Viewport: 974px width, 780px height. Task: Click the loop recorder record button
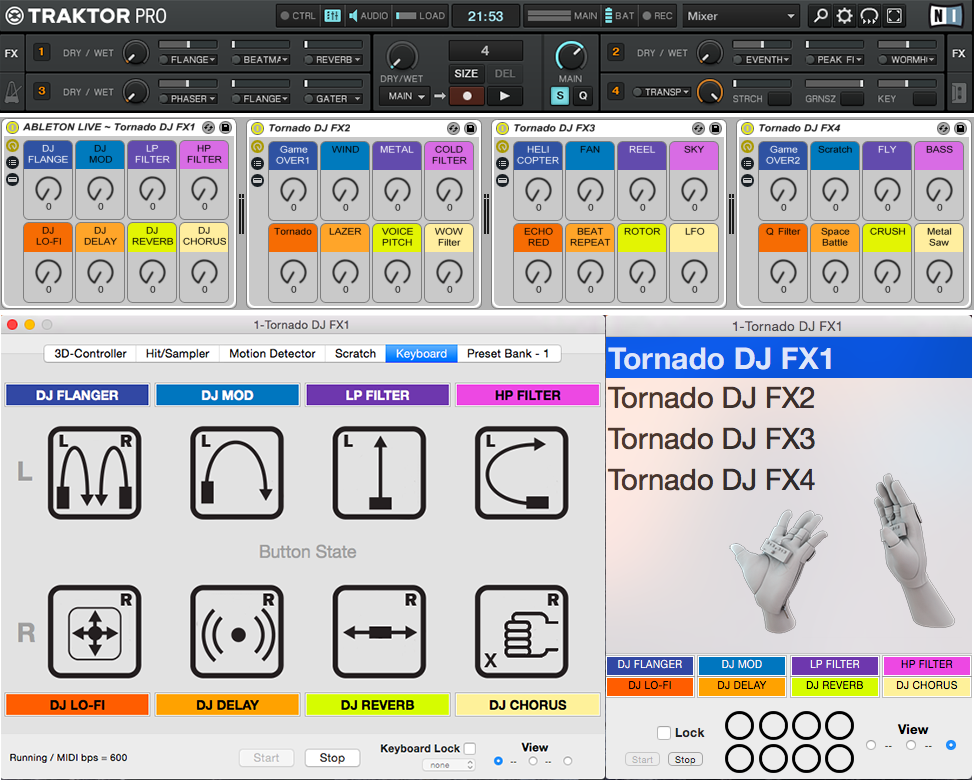click(x=467, y=96)
